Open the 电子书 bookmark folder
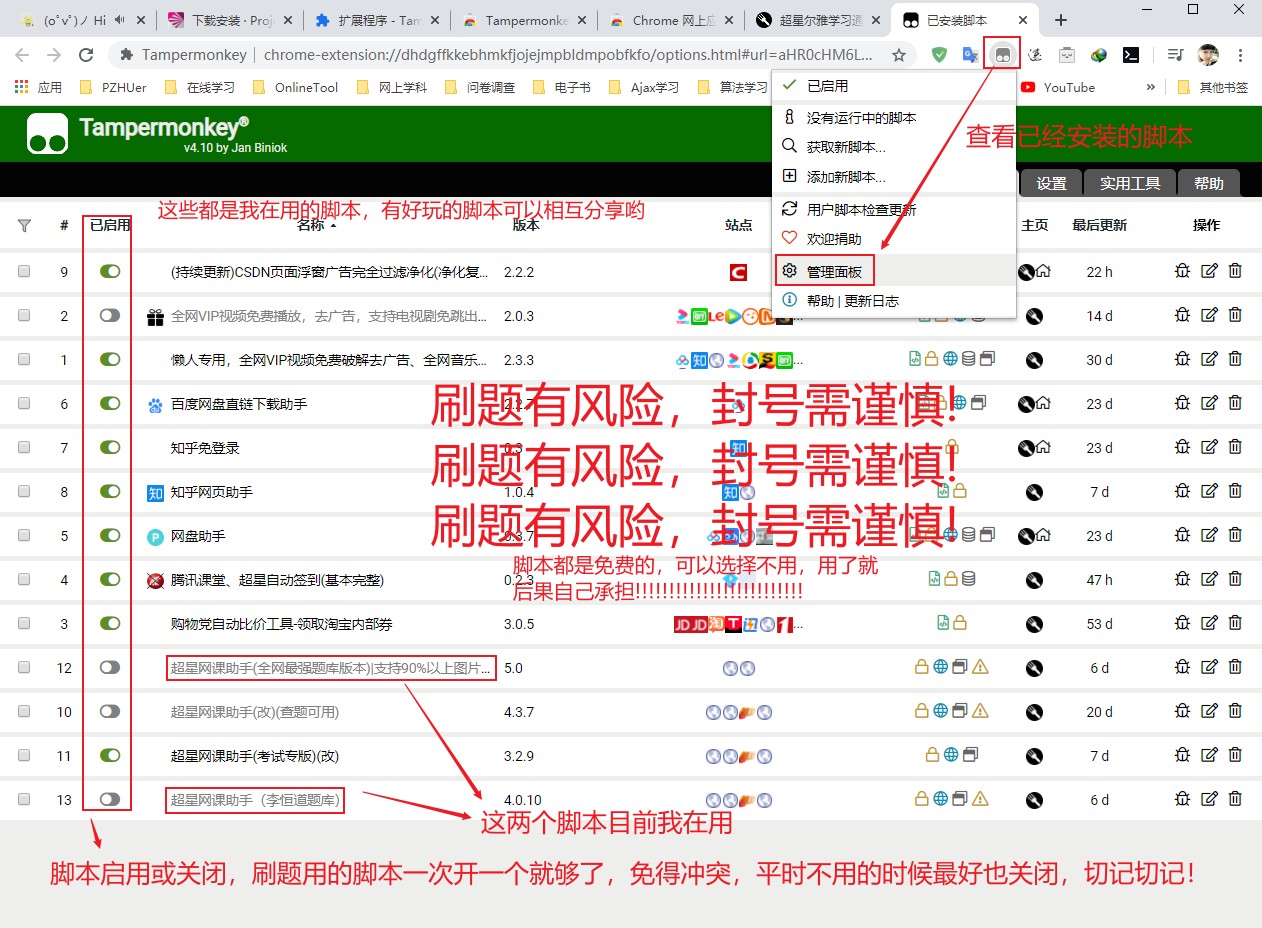The height and width of the screenshot is (928, 1262). [561, 87]
